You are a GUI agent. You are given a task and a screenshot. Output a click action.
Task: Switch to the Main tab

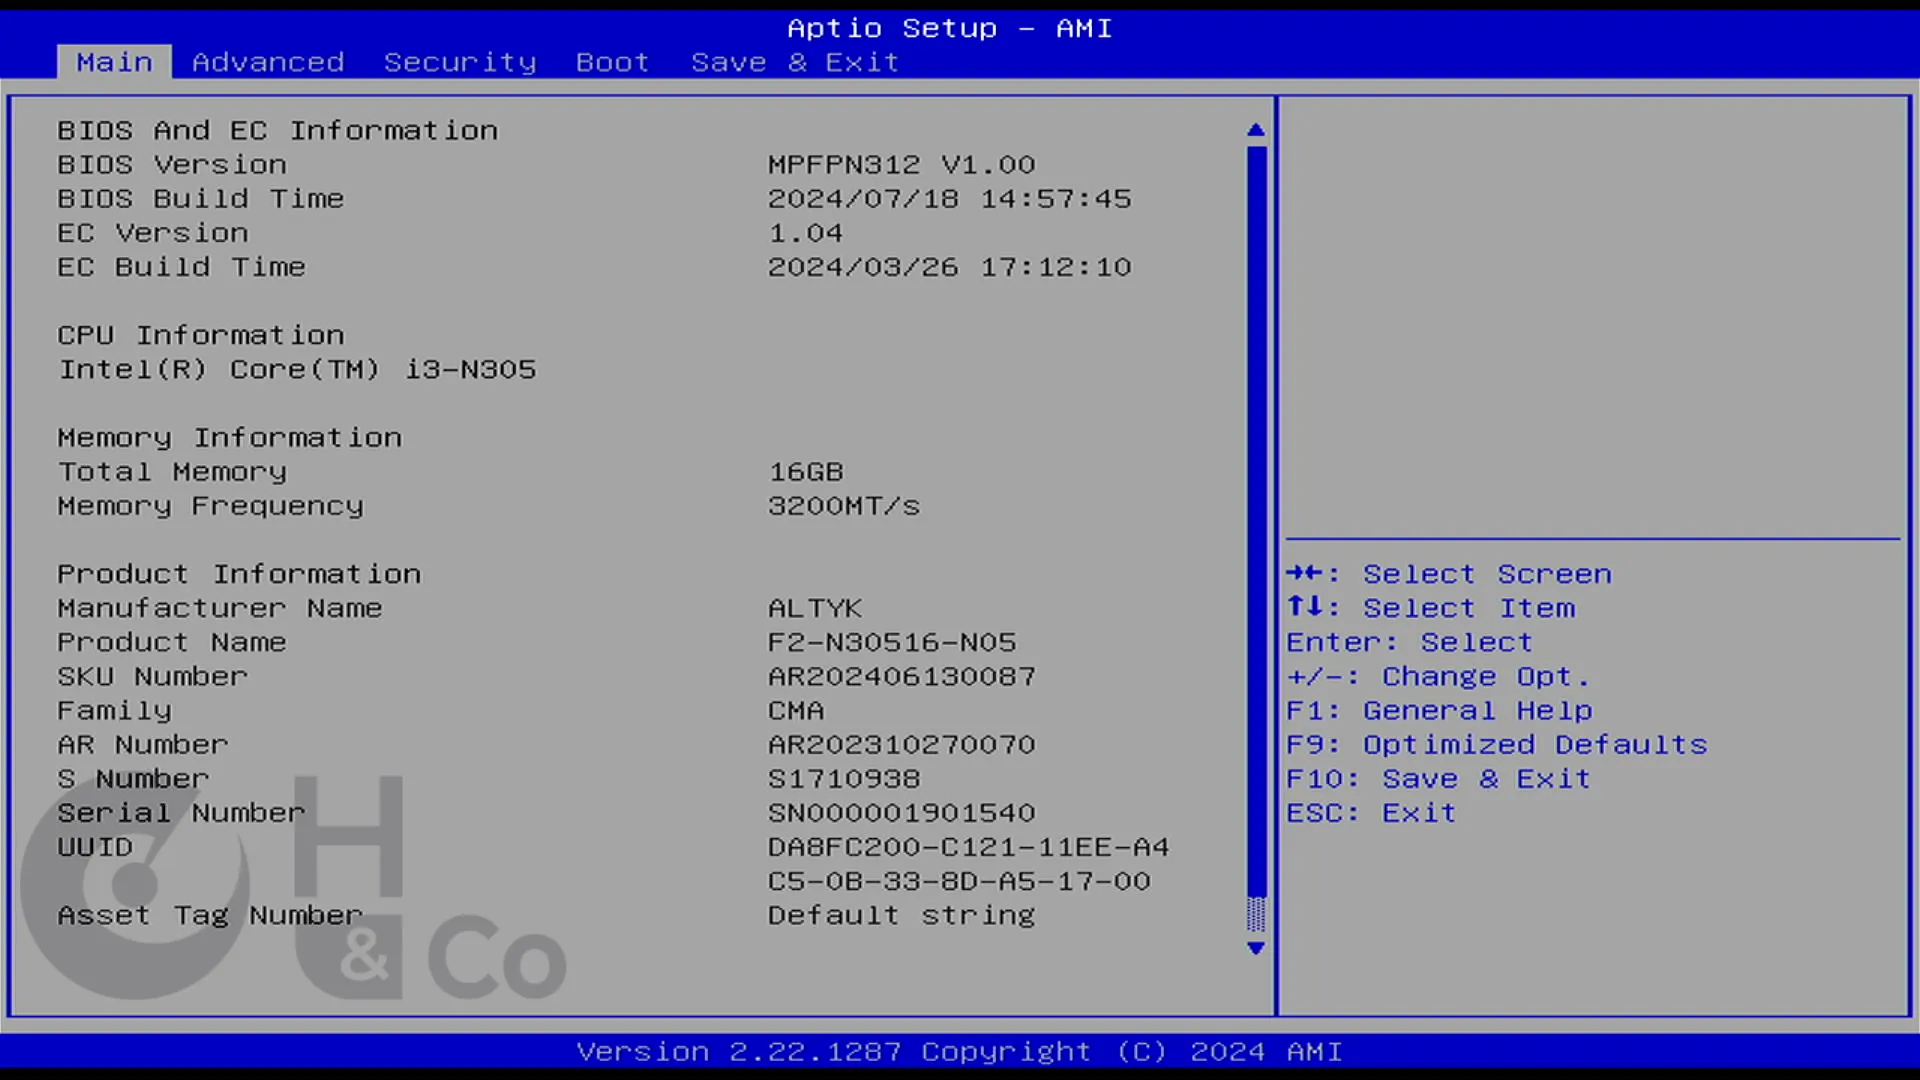(x=114, y=62)
